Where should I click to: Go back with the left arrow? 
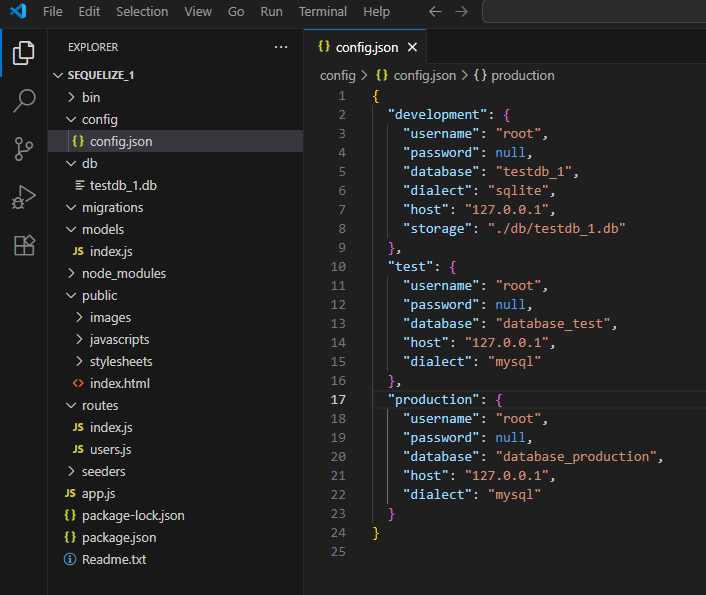tap(435, 11)
